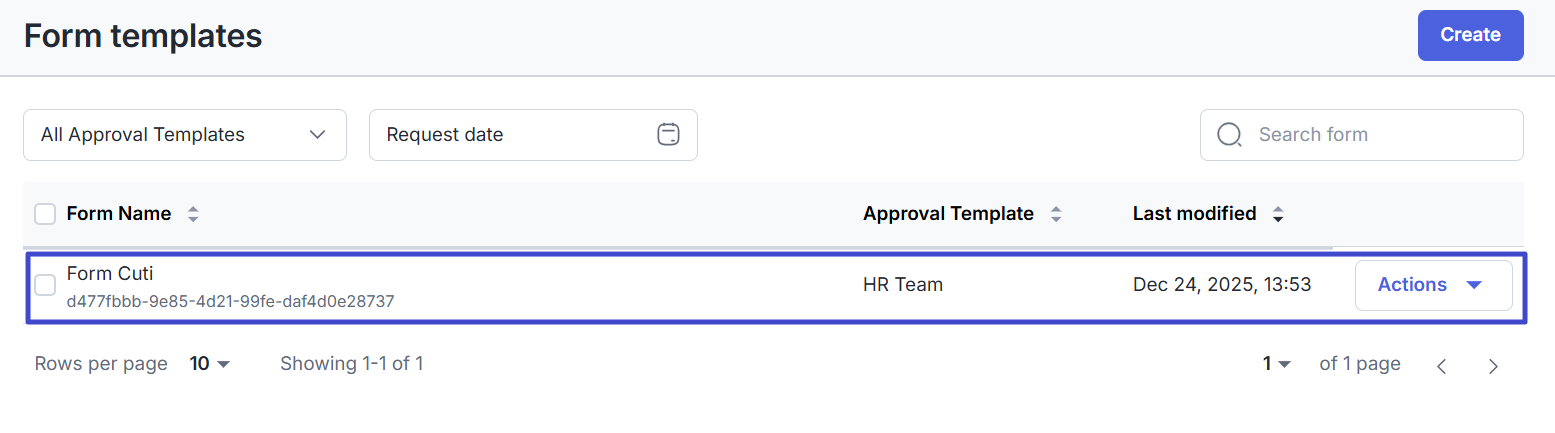Screen dimensions: 1555x433
Task: Open All Approval Templates dropdown
Action: coord(185,135)
